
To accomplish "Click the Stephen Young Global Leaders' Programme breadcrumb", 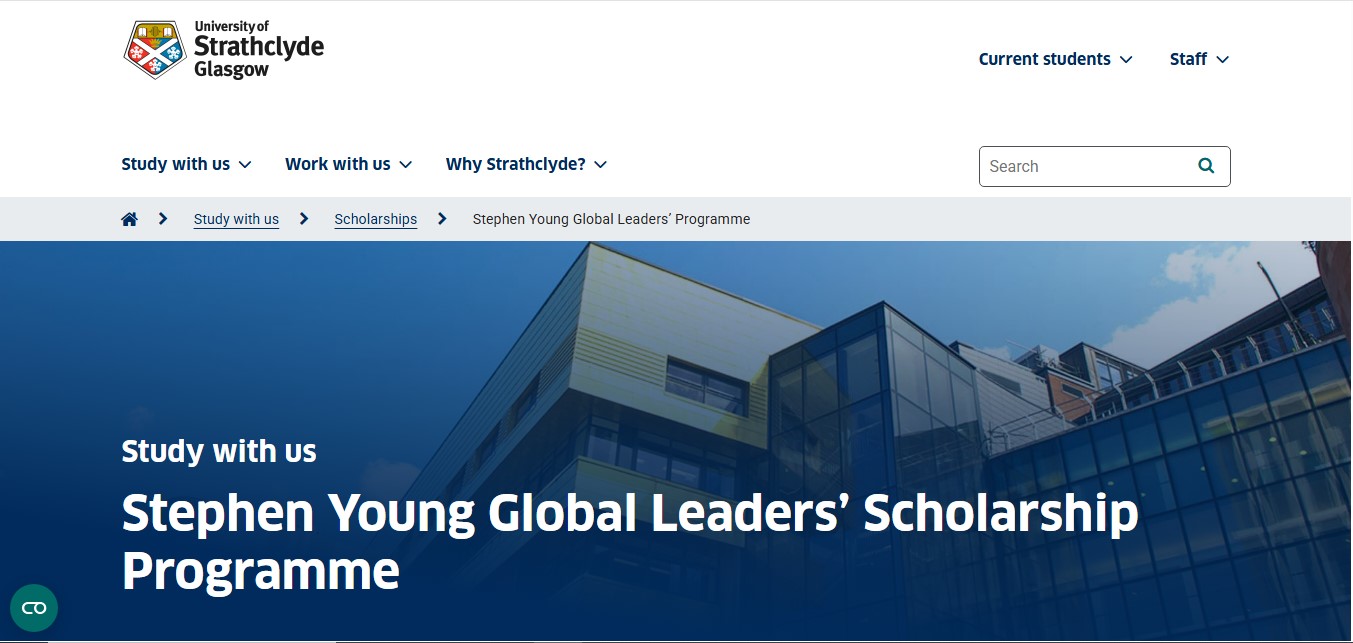I will [611, 219].
